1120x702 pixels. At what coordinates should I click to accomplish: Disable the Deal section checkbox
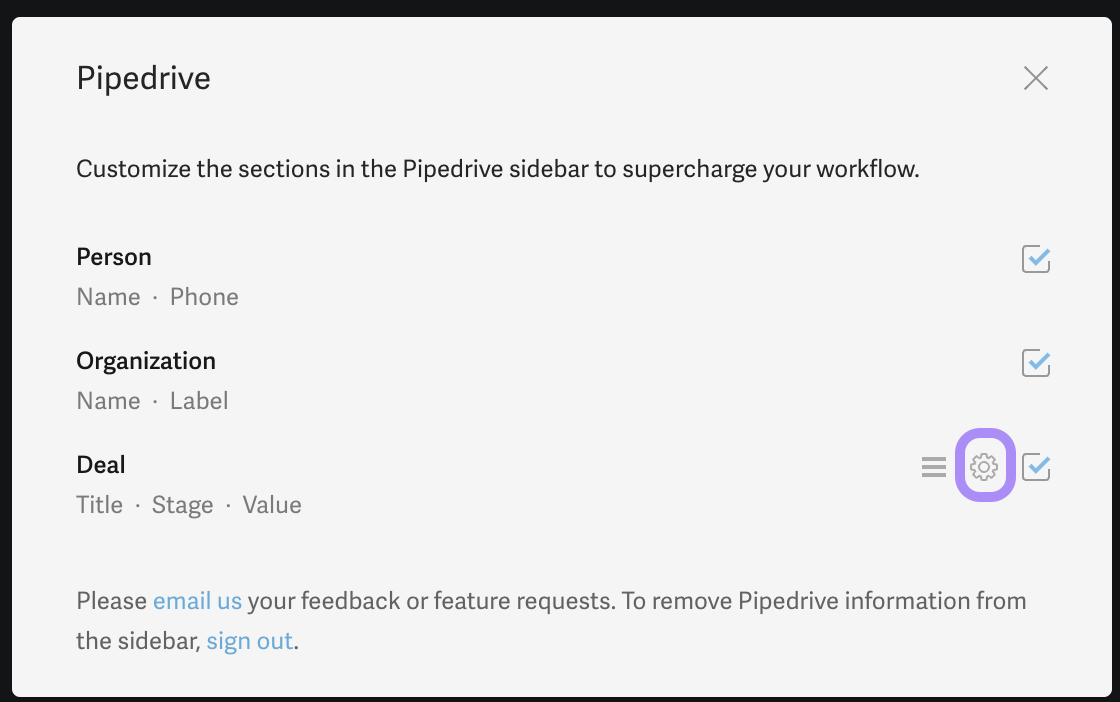tap(1035, 467)
